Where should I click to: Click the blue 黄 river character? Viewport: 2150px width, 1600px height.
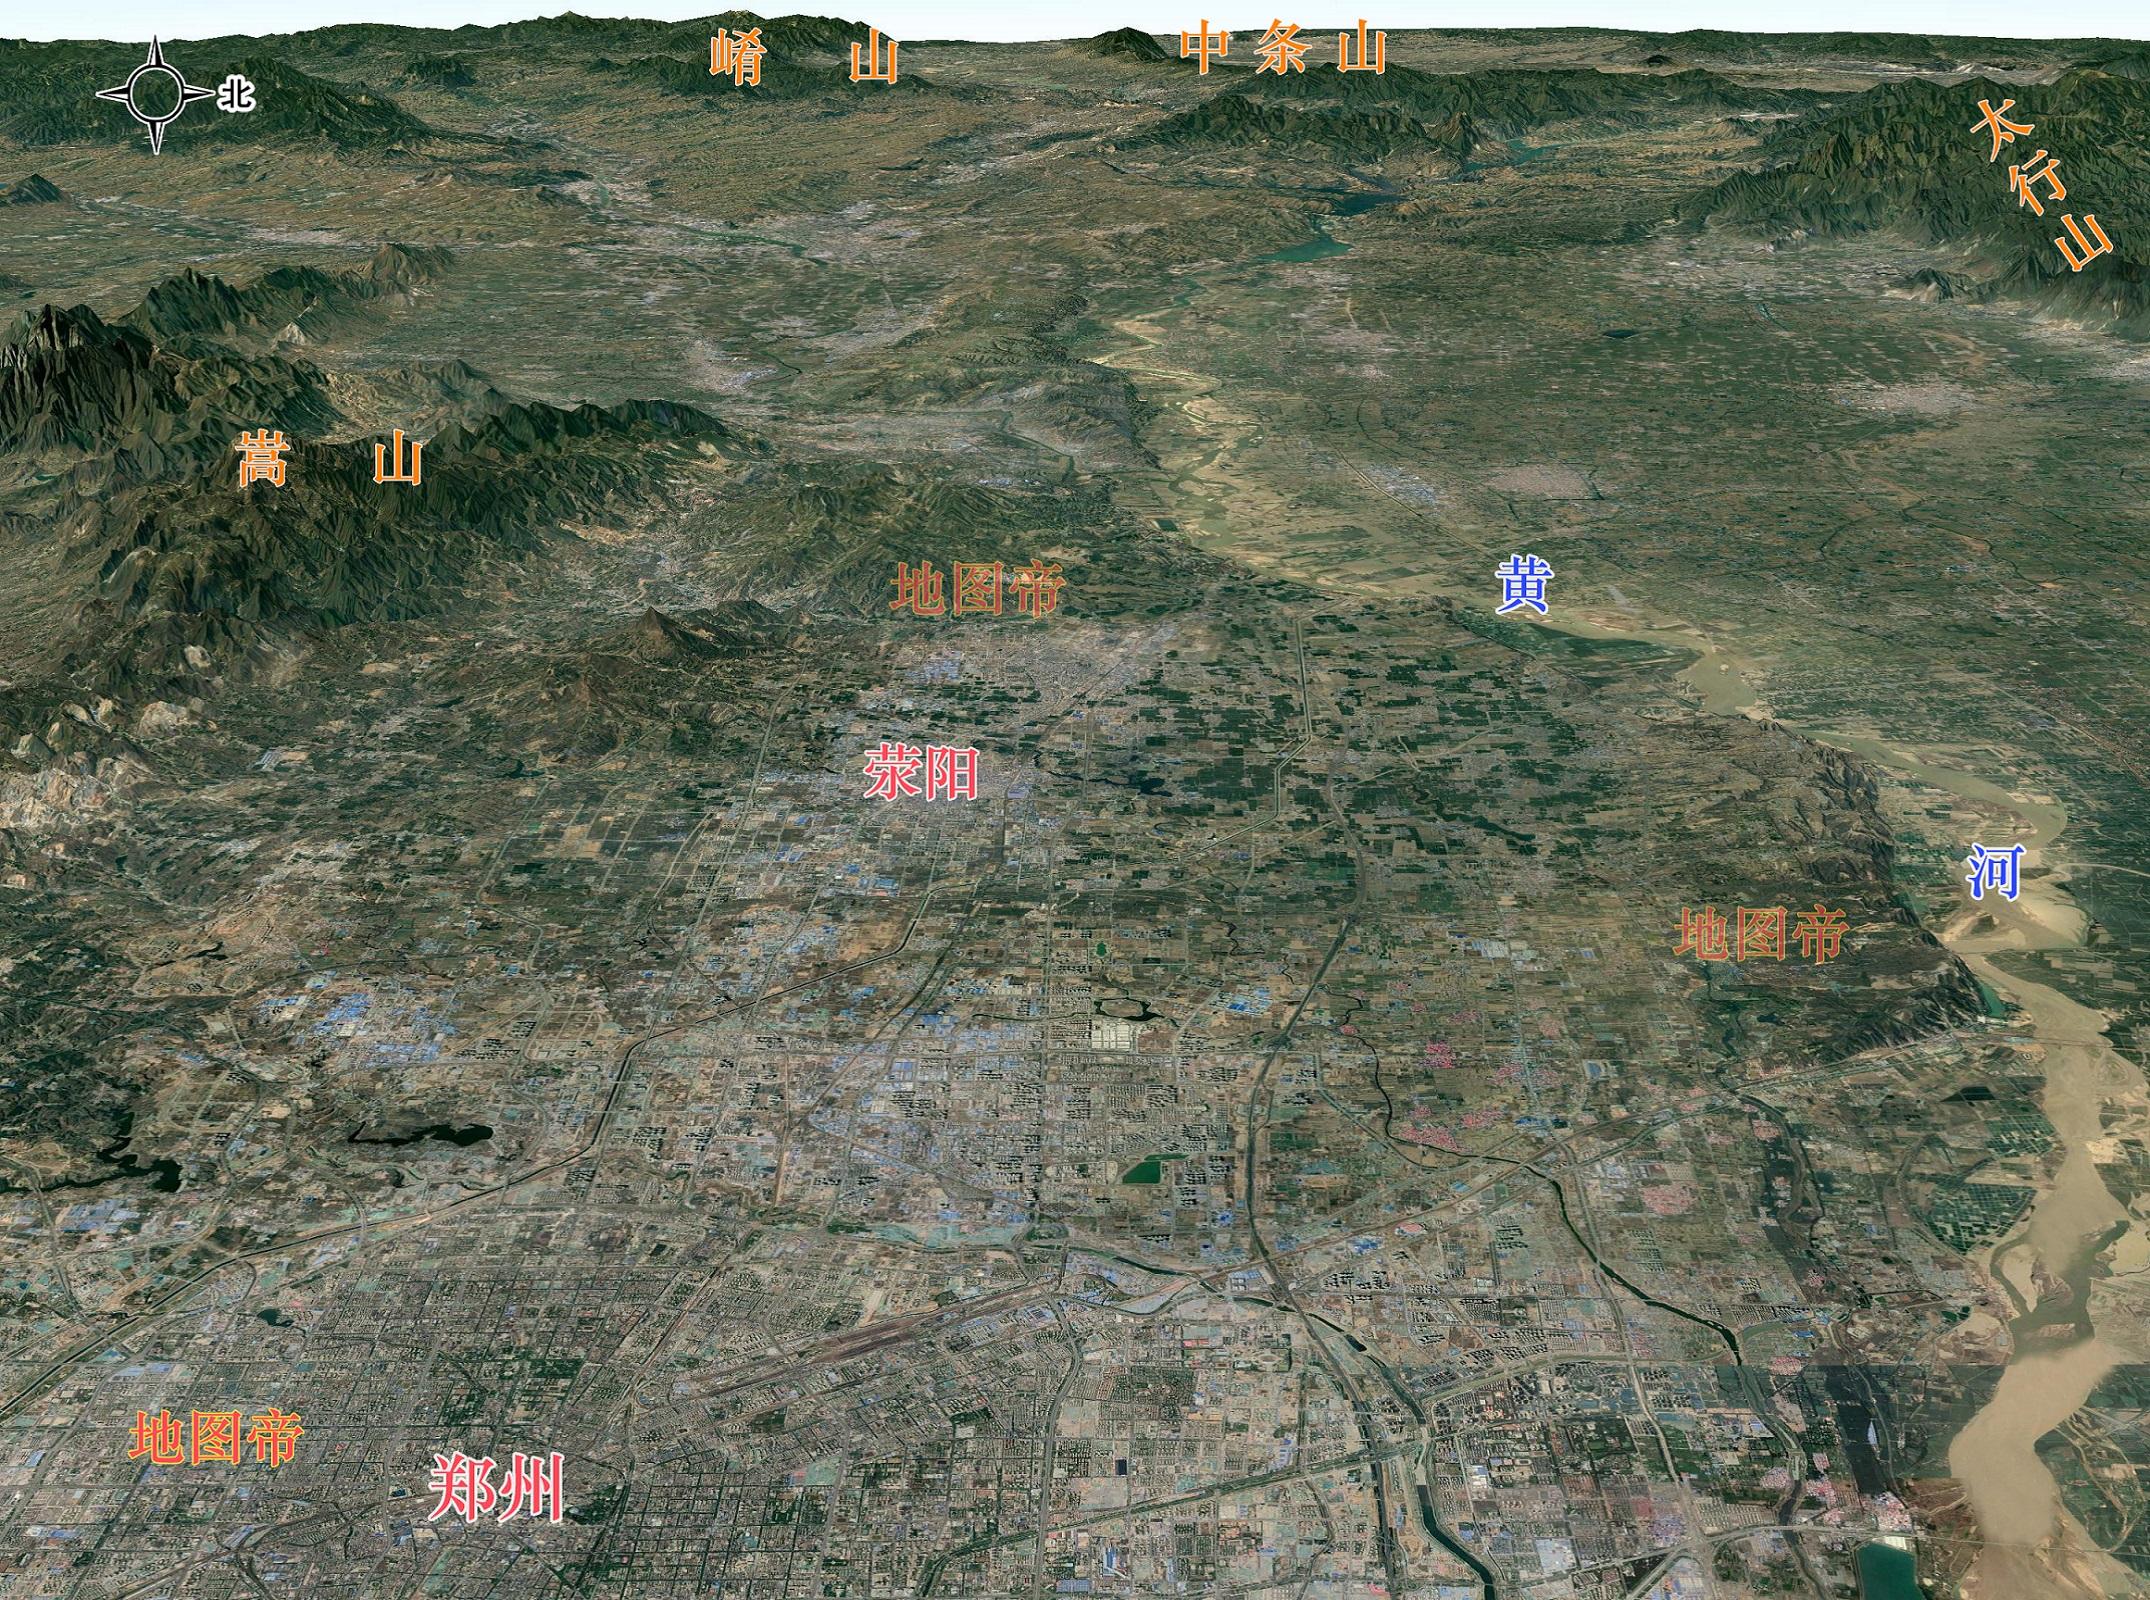click(1523, 586)
